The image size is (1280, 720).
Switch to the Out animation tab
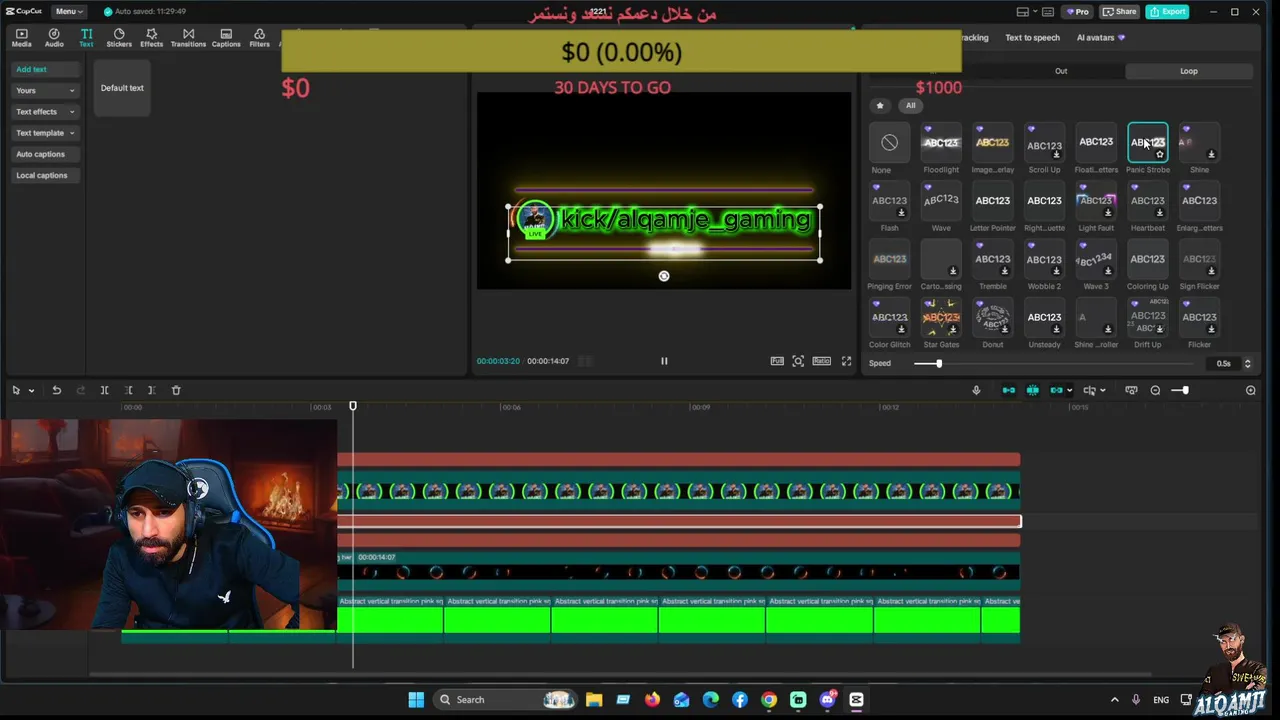point(1061,71)
